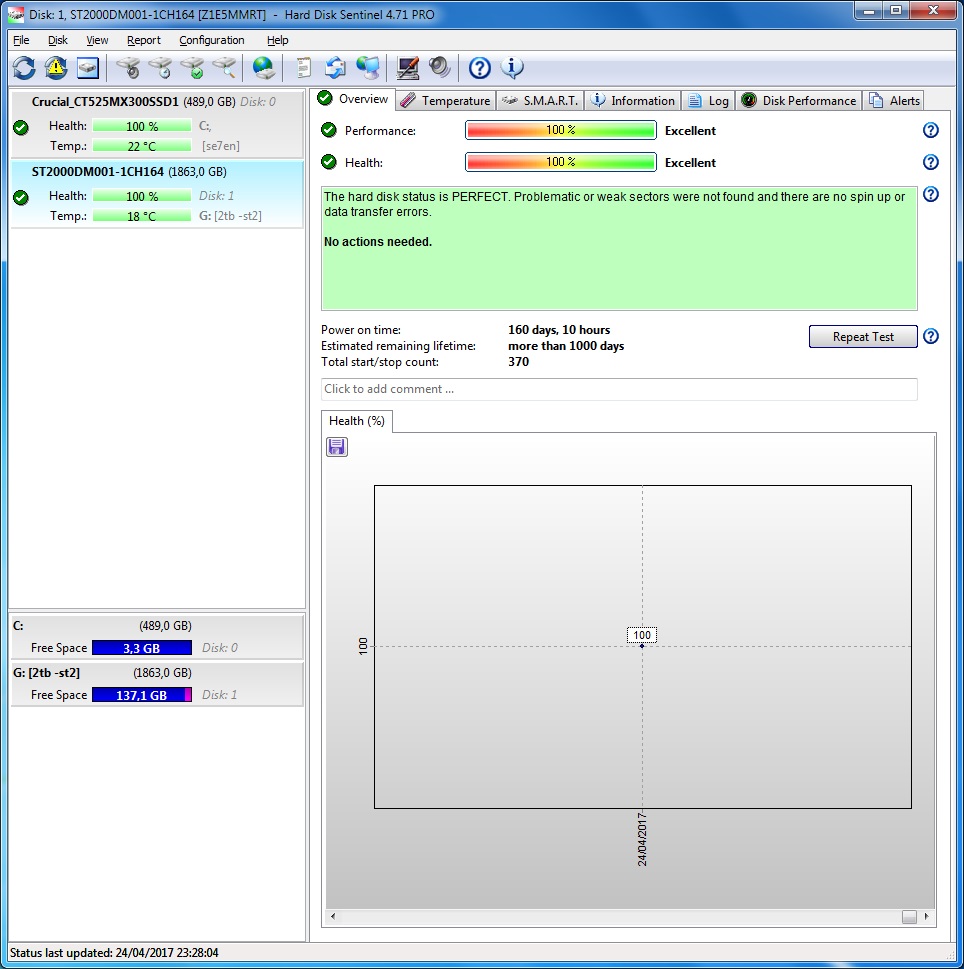Image resolution: width=964 pixels, height=969 pixels.
Task: Open the Configuration menu
Action: pos(211,40)
